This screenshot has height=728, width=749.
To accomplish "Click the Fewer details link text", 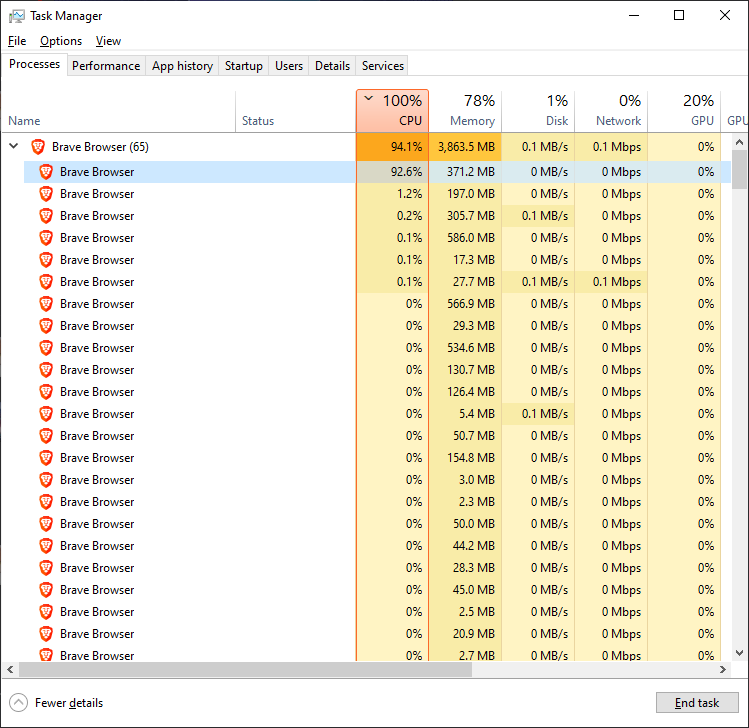I will coord(69,703).
